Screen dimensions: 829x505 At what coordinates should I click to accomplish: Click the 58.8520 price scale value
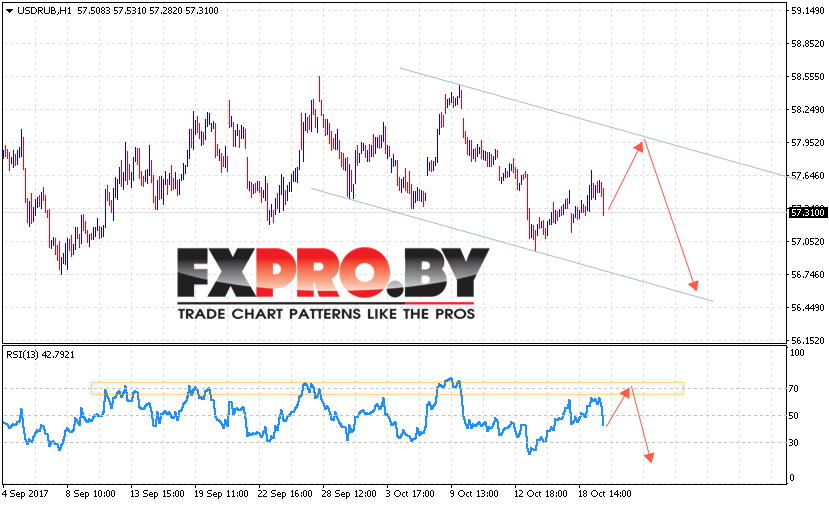(x=808, y=43)
